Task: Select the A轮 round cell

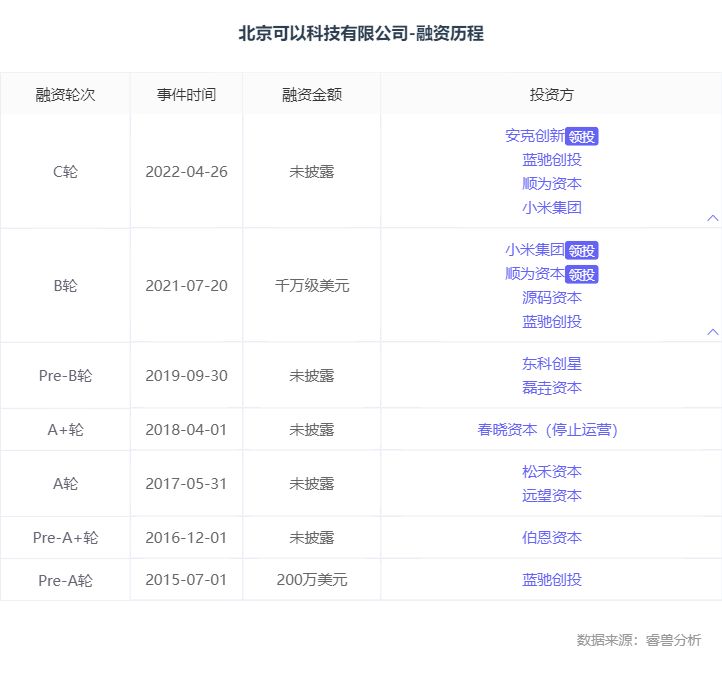Action: point(65,484)
